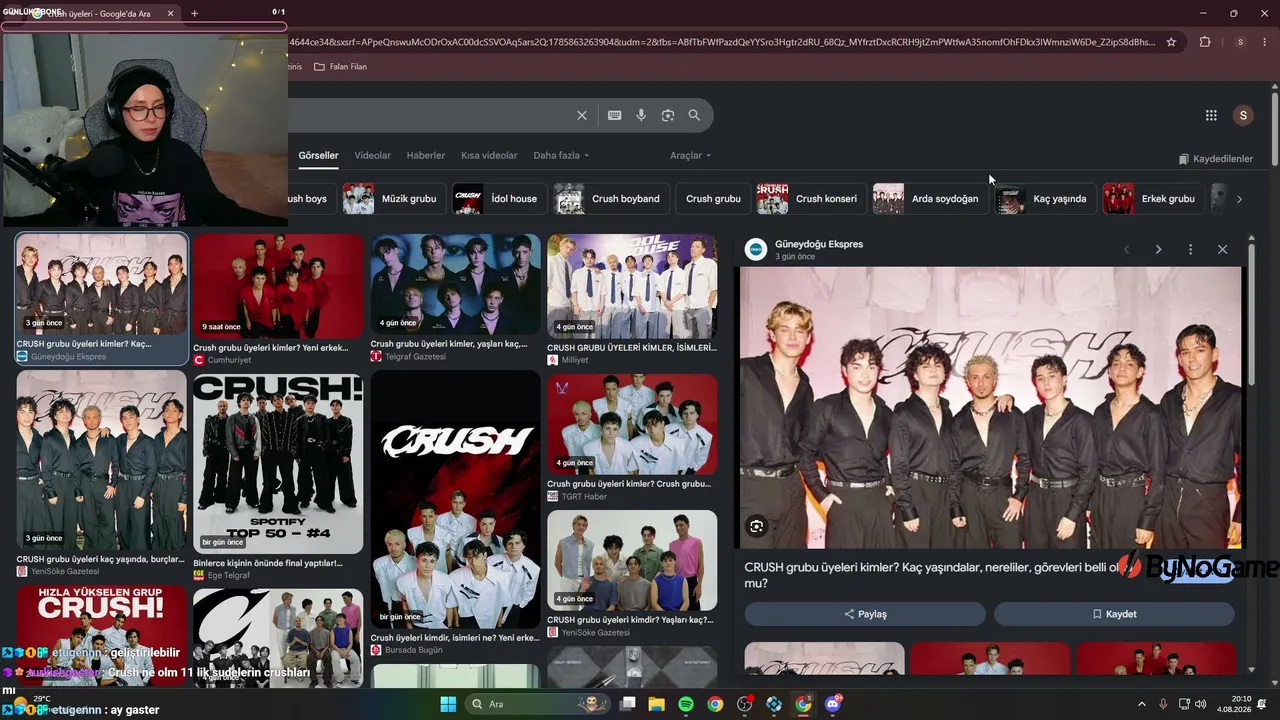Open the Chrome extensions puzzle icon
This screenshot has width=1280, height=720.
[1205, 42]
